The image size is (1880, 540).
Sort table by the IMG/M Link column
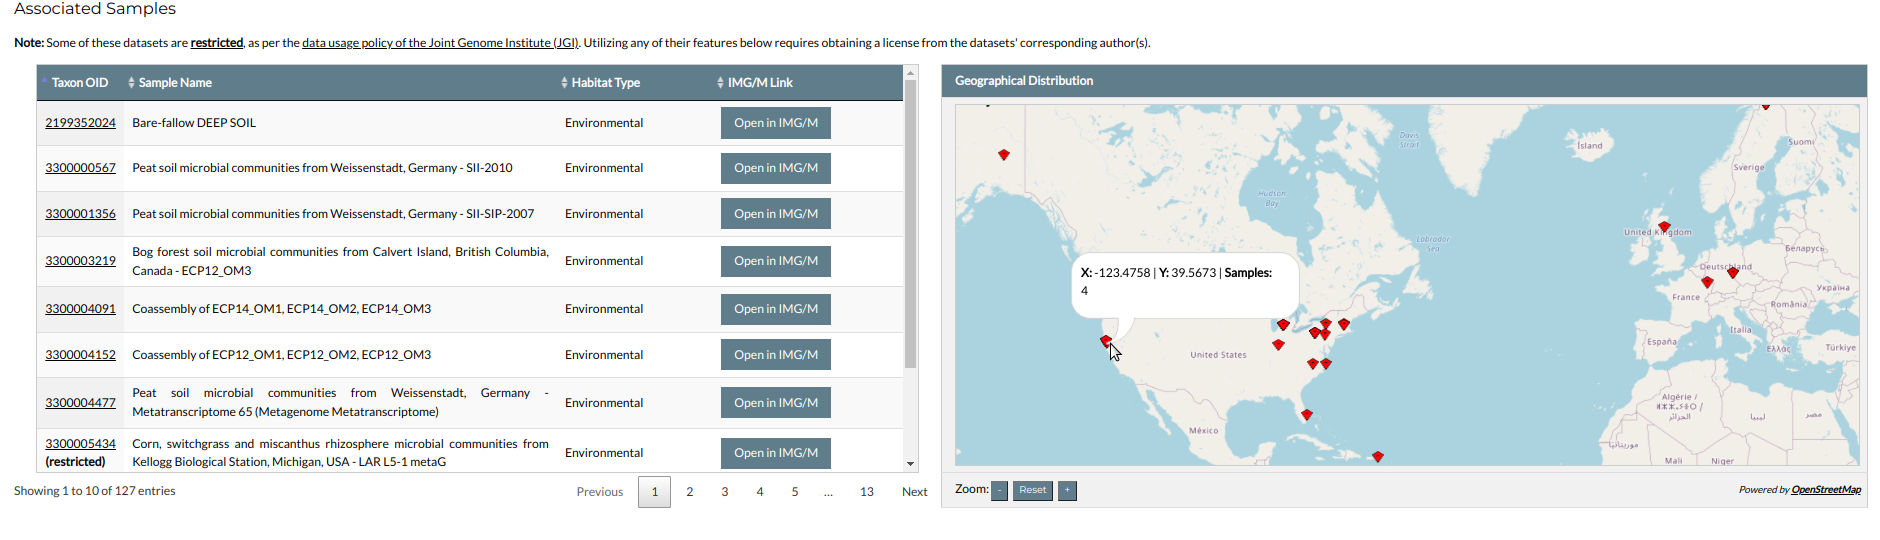pyautogui.click(x=759, y=83)
